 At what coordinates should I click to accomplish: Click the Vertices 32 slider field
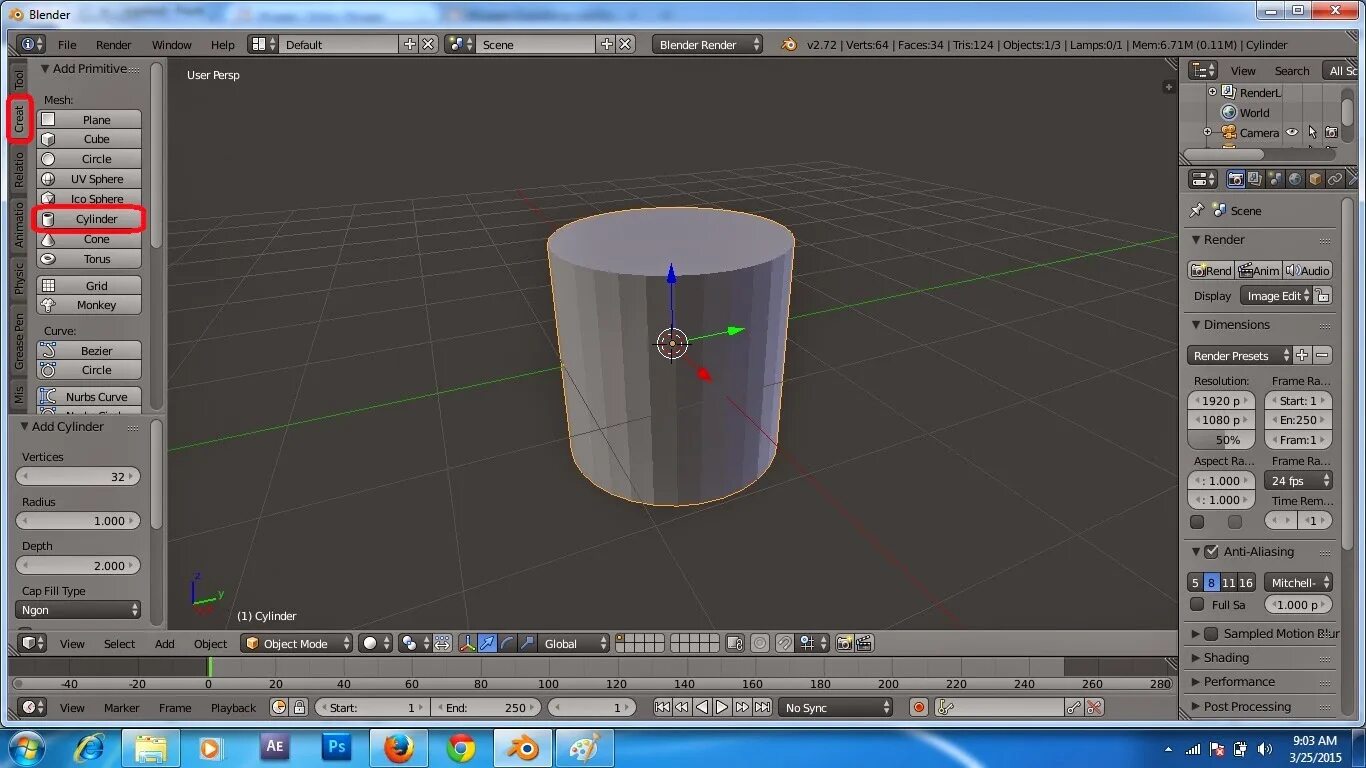coord(78,476)
